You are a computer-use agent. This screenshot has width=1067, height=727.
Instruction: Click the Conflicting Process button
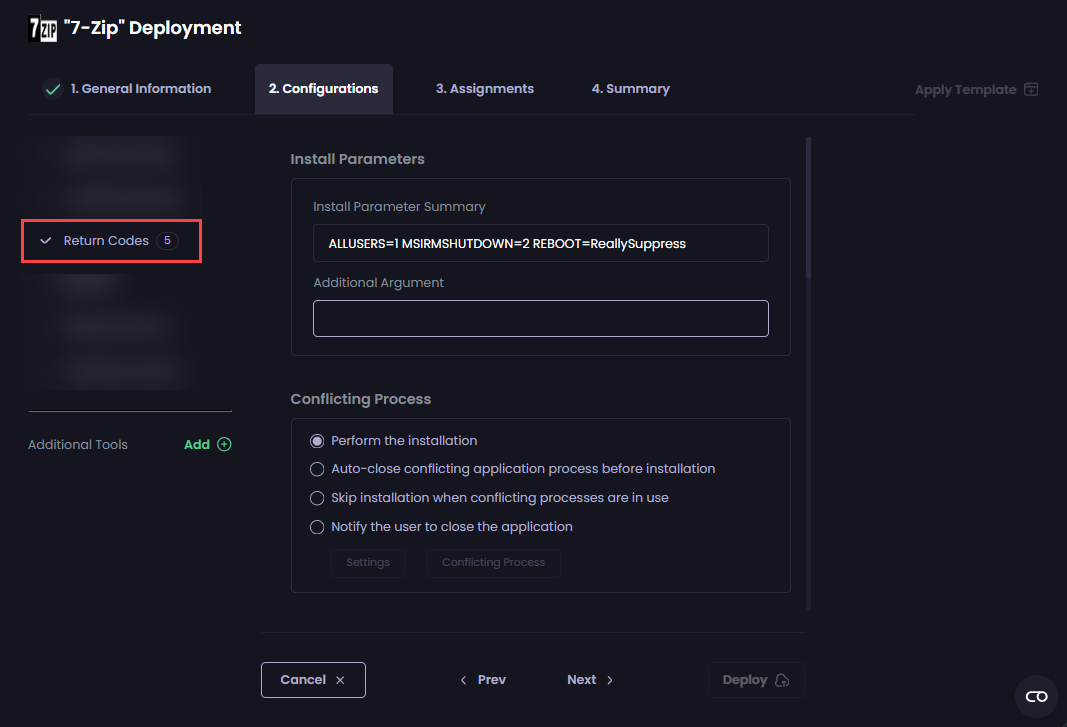494,563
